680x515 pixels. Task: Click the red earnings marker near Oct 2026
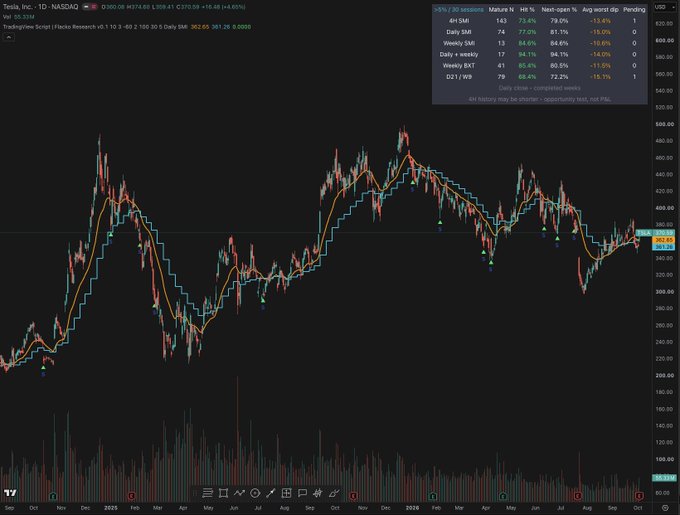click(639, 495)
